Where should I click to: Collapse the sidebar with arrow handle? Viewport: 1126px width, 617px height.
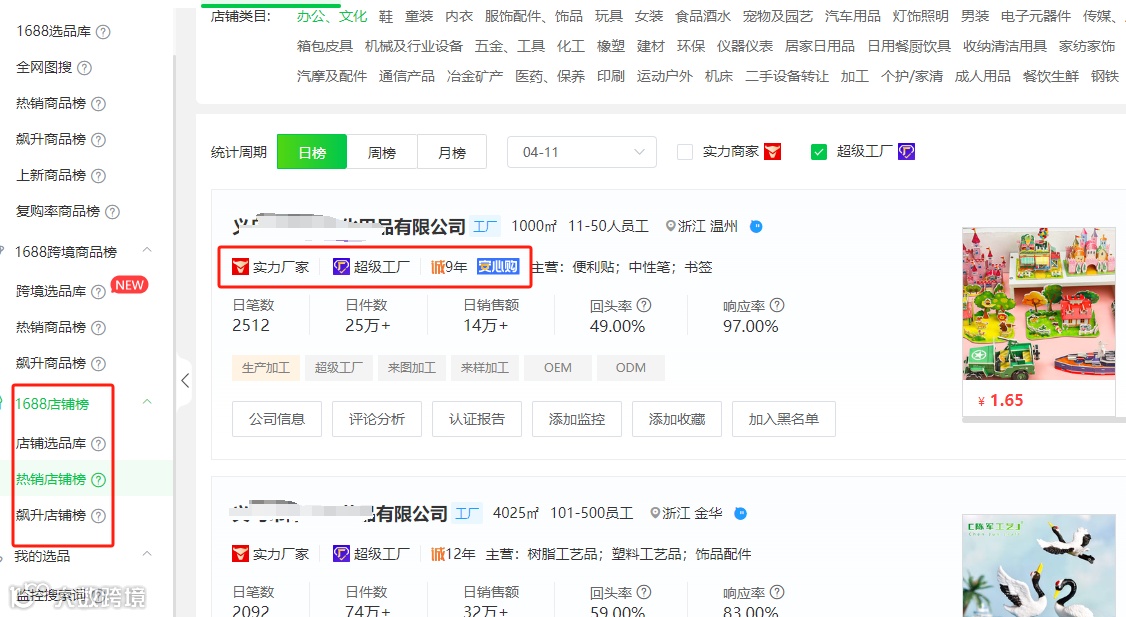pyautogui.click(x=185, y=381)
